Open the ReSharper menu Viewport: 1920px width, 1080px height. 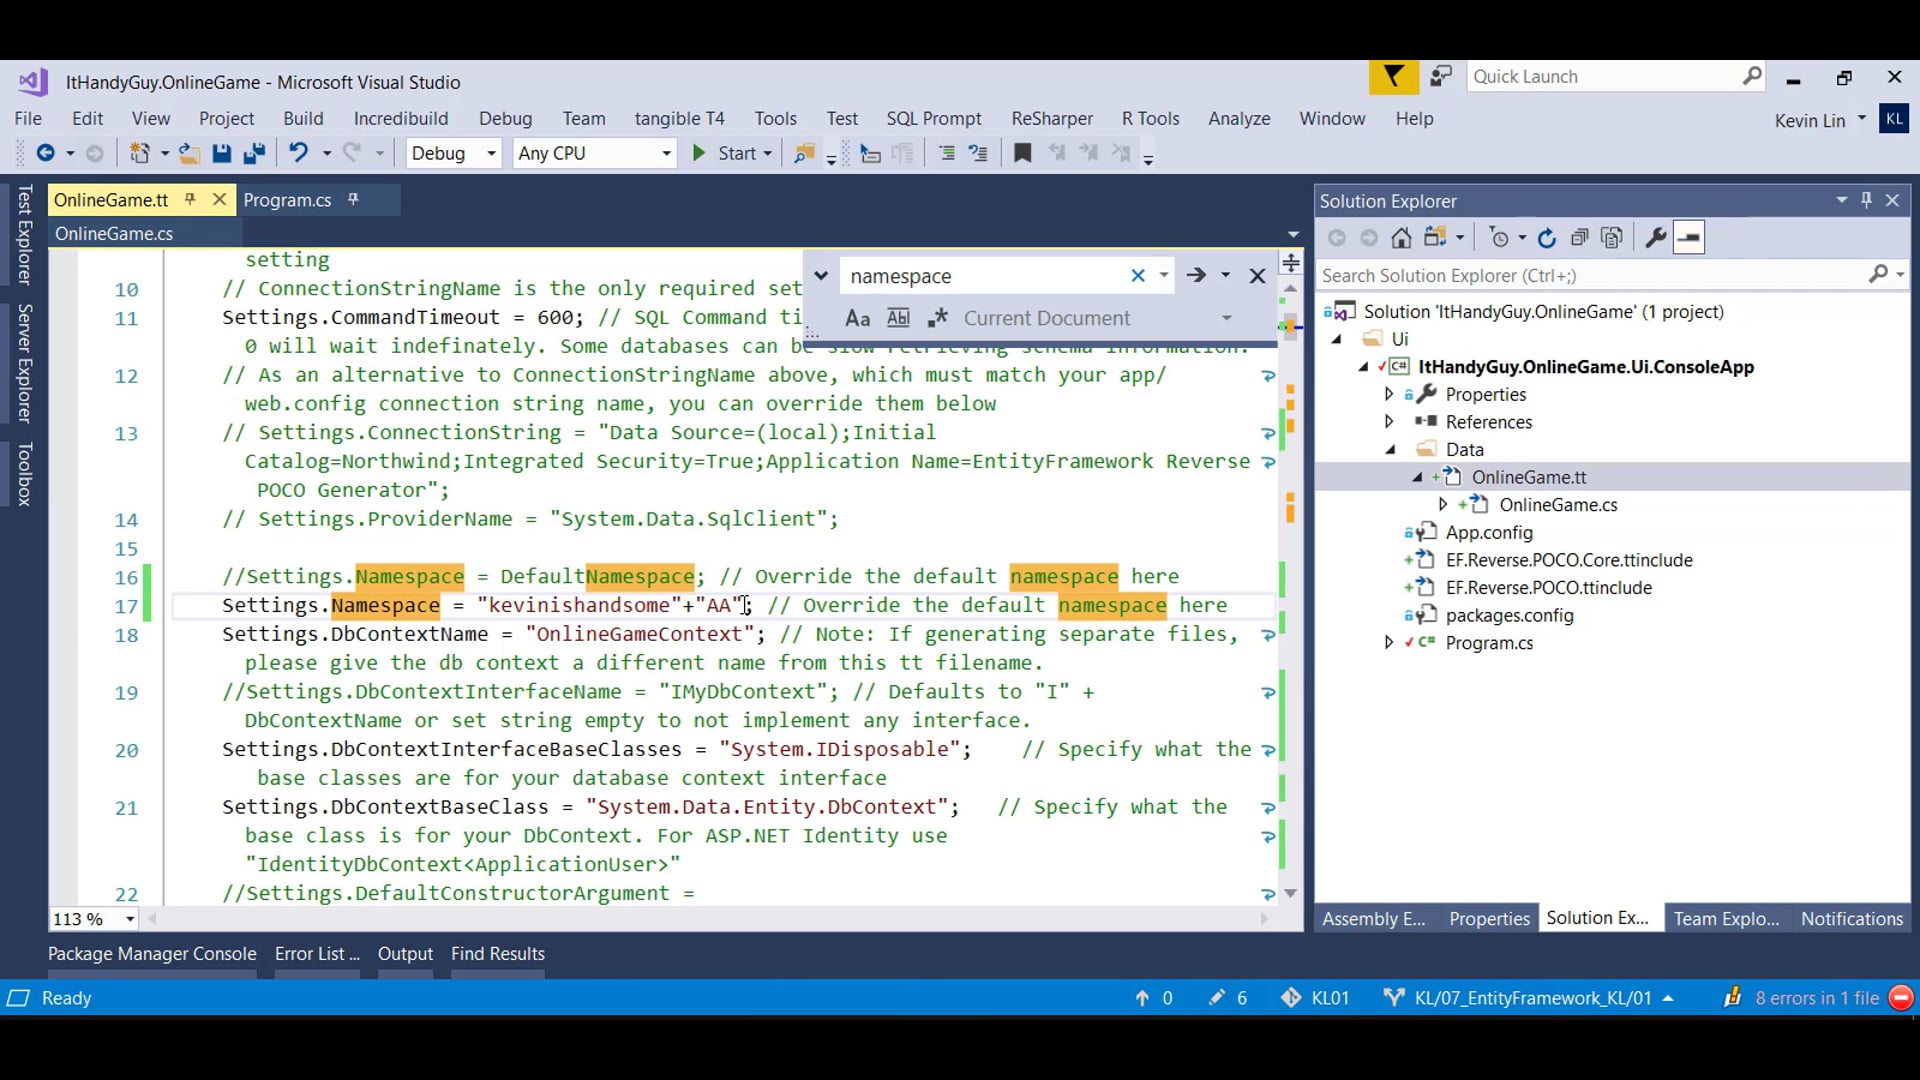coord(1051,118)
